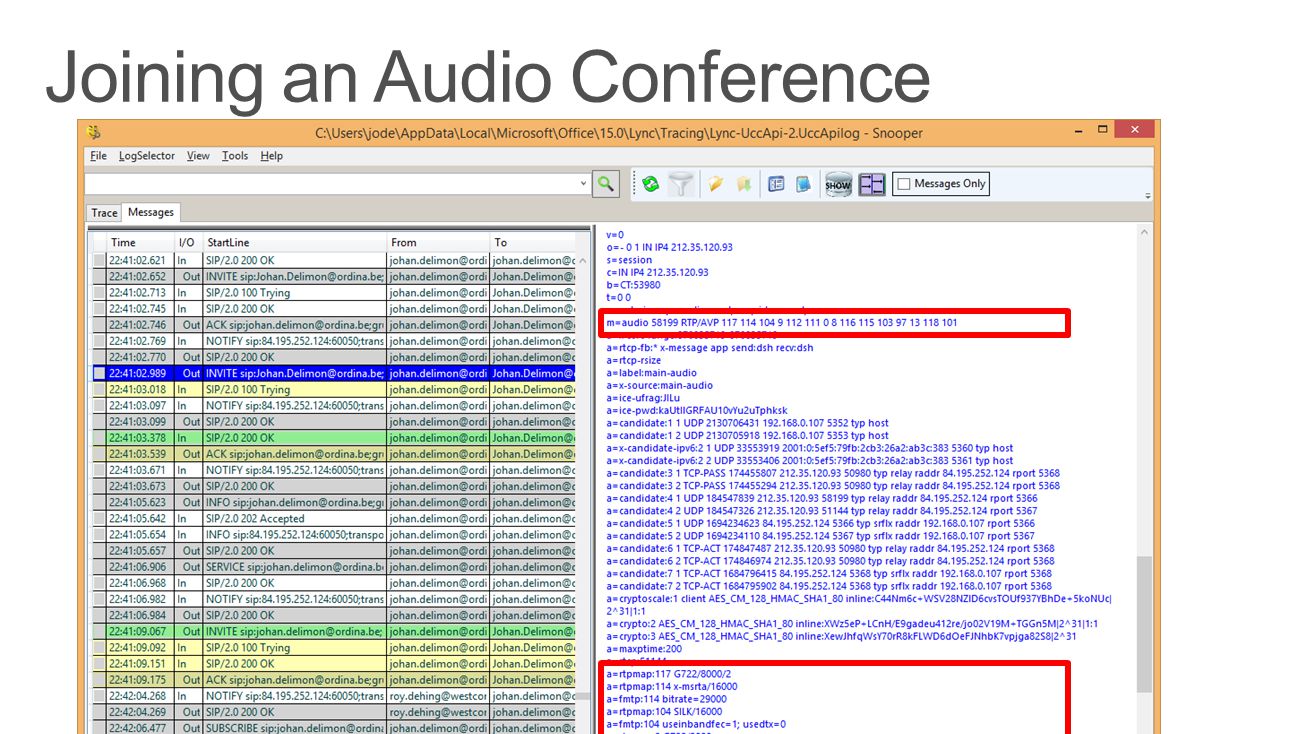1305x734 pixels.
Task: Select the 202 Accepted row at 22:41:05.642
Action: point(333,518)
